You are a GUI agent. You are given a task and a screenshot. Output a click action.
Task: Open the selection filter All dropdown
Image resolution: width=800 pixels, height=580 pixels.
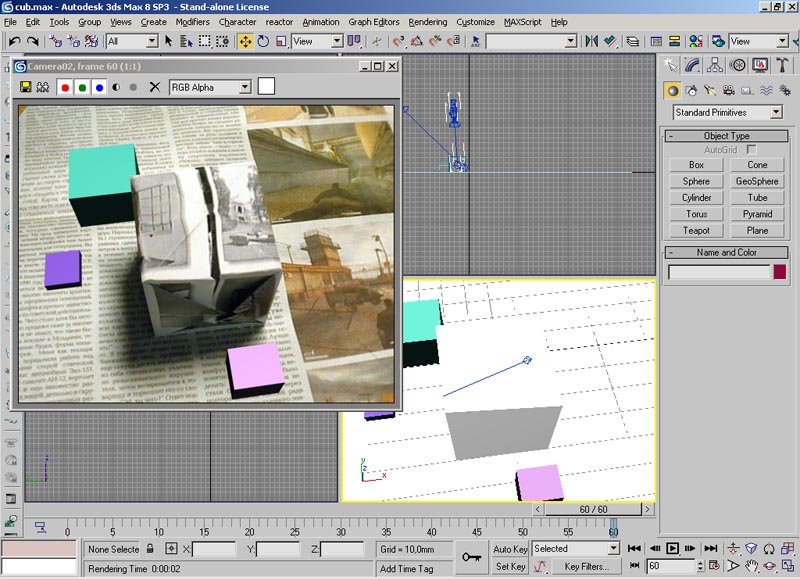coord(132,41)
